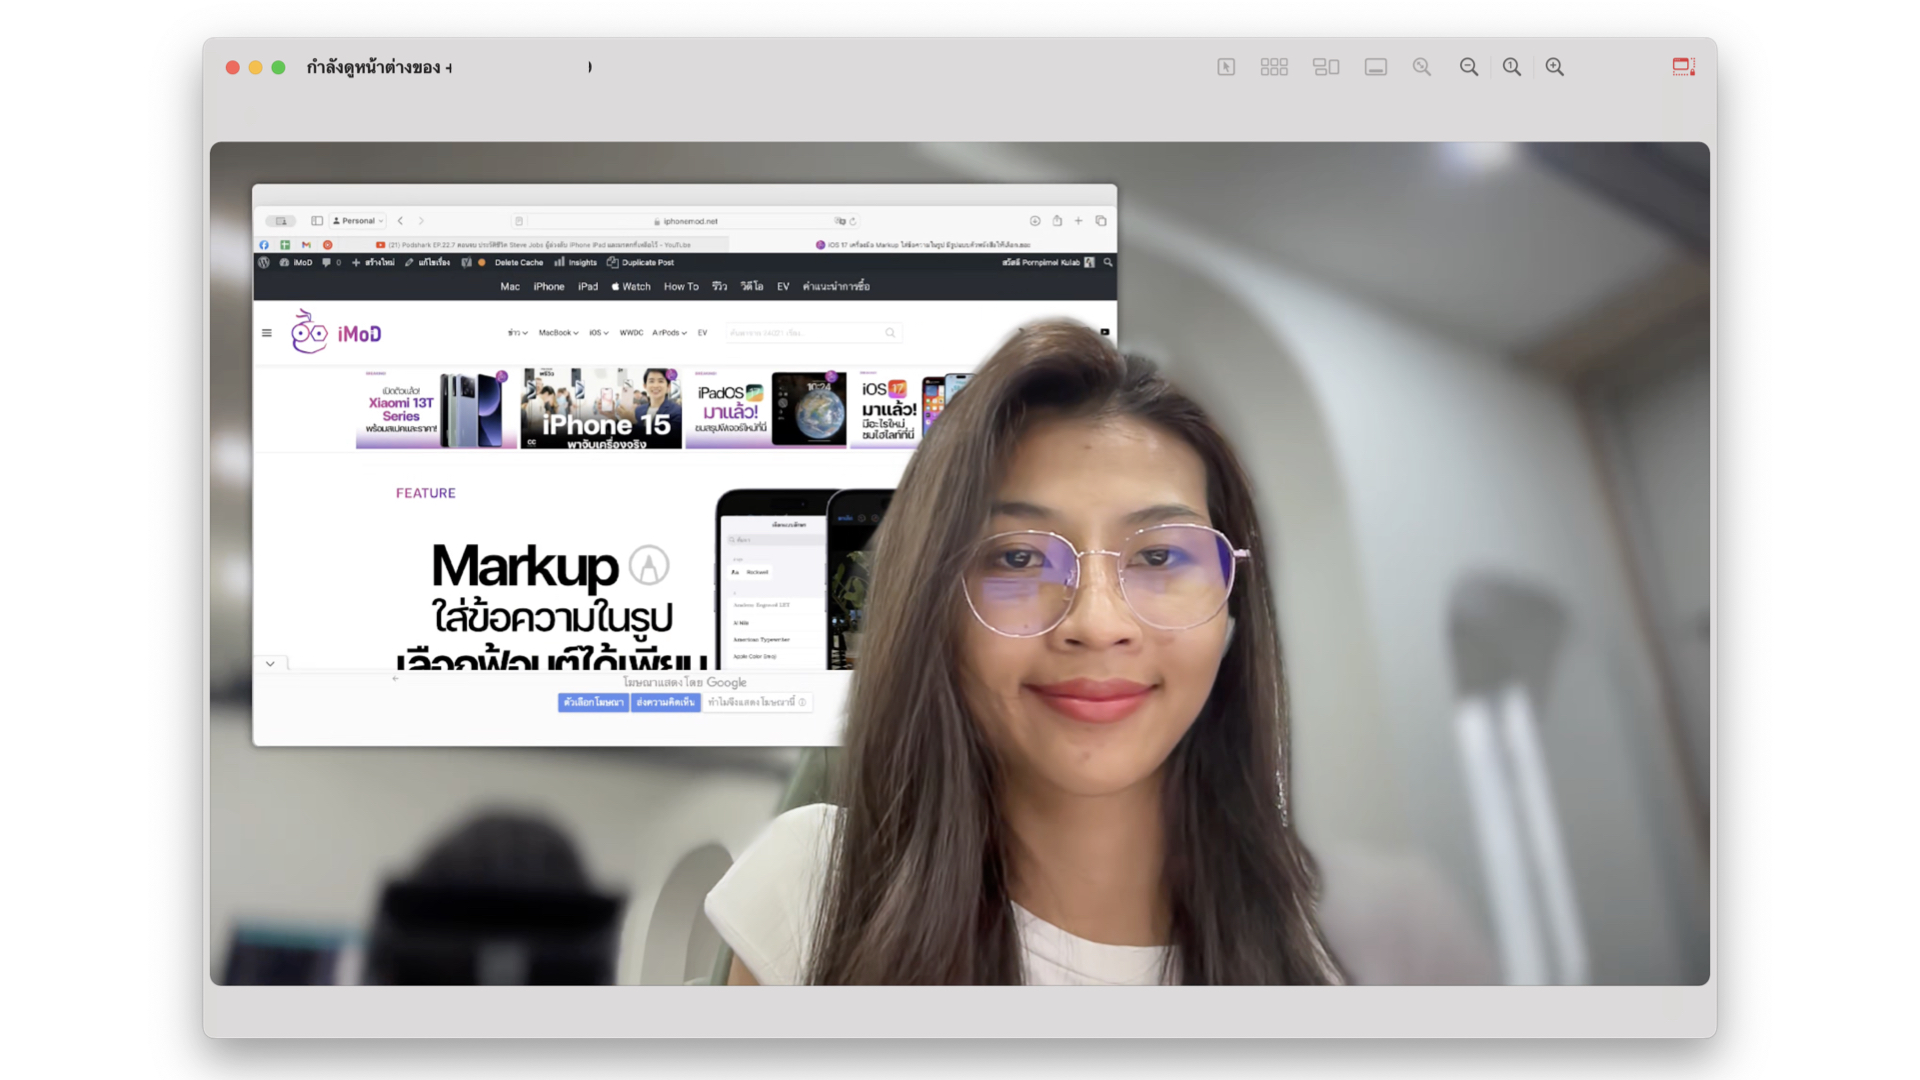This screenshot has height=1080, width=1920.
Task: Click the Delete Cache button
Action: 518,263
